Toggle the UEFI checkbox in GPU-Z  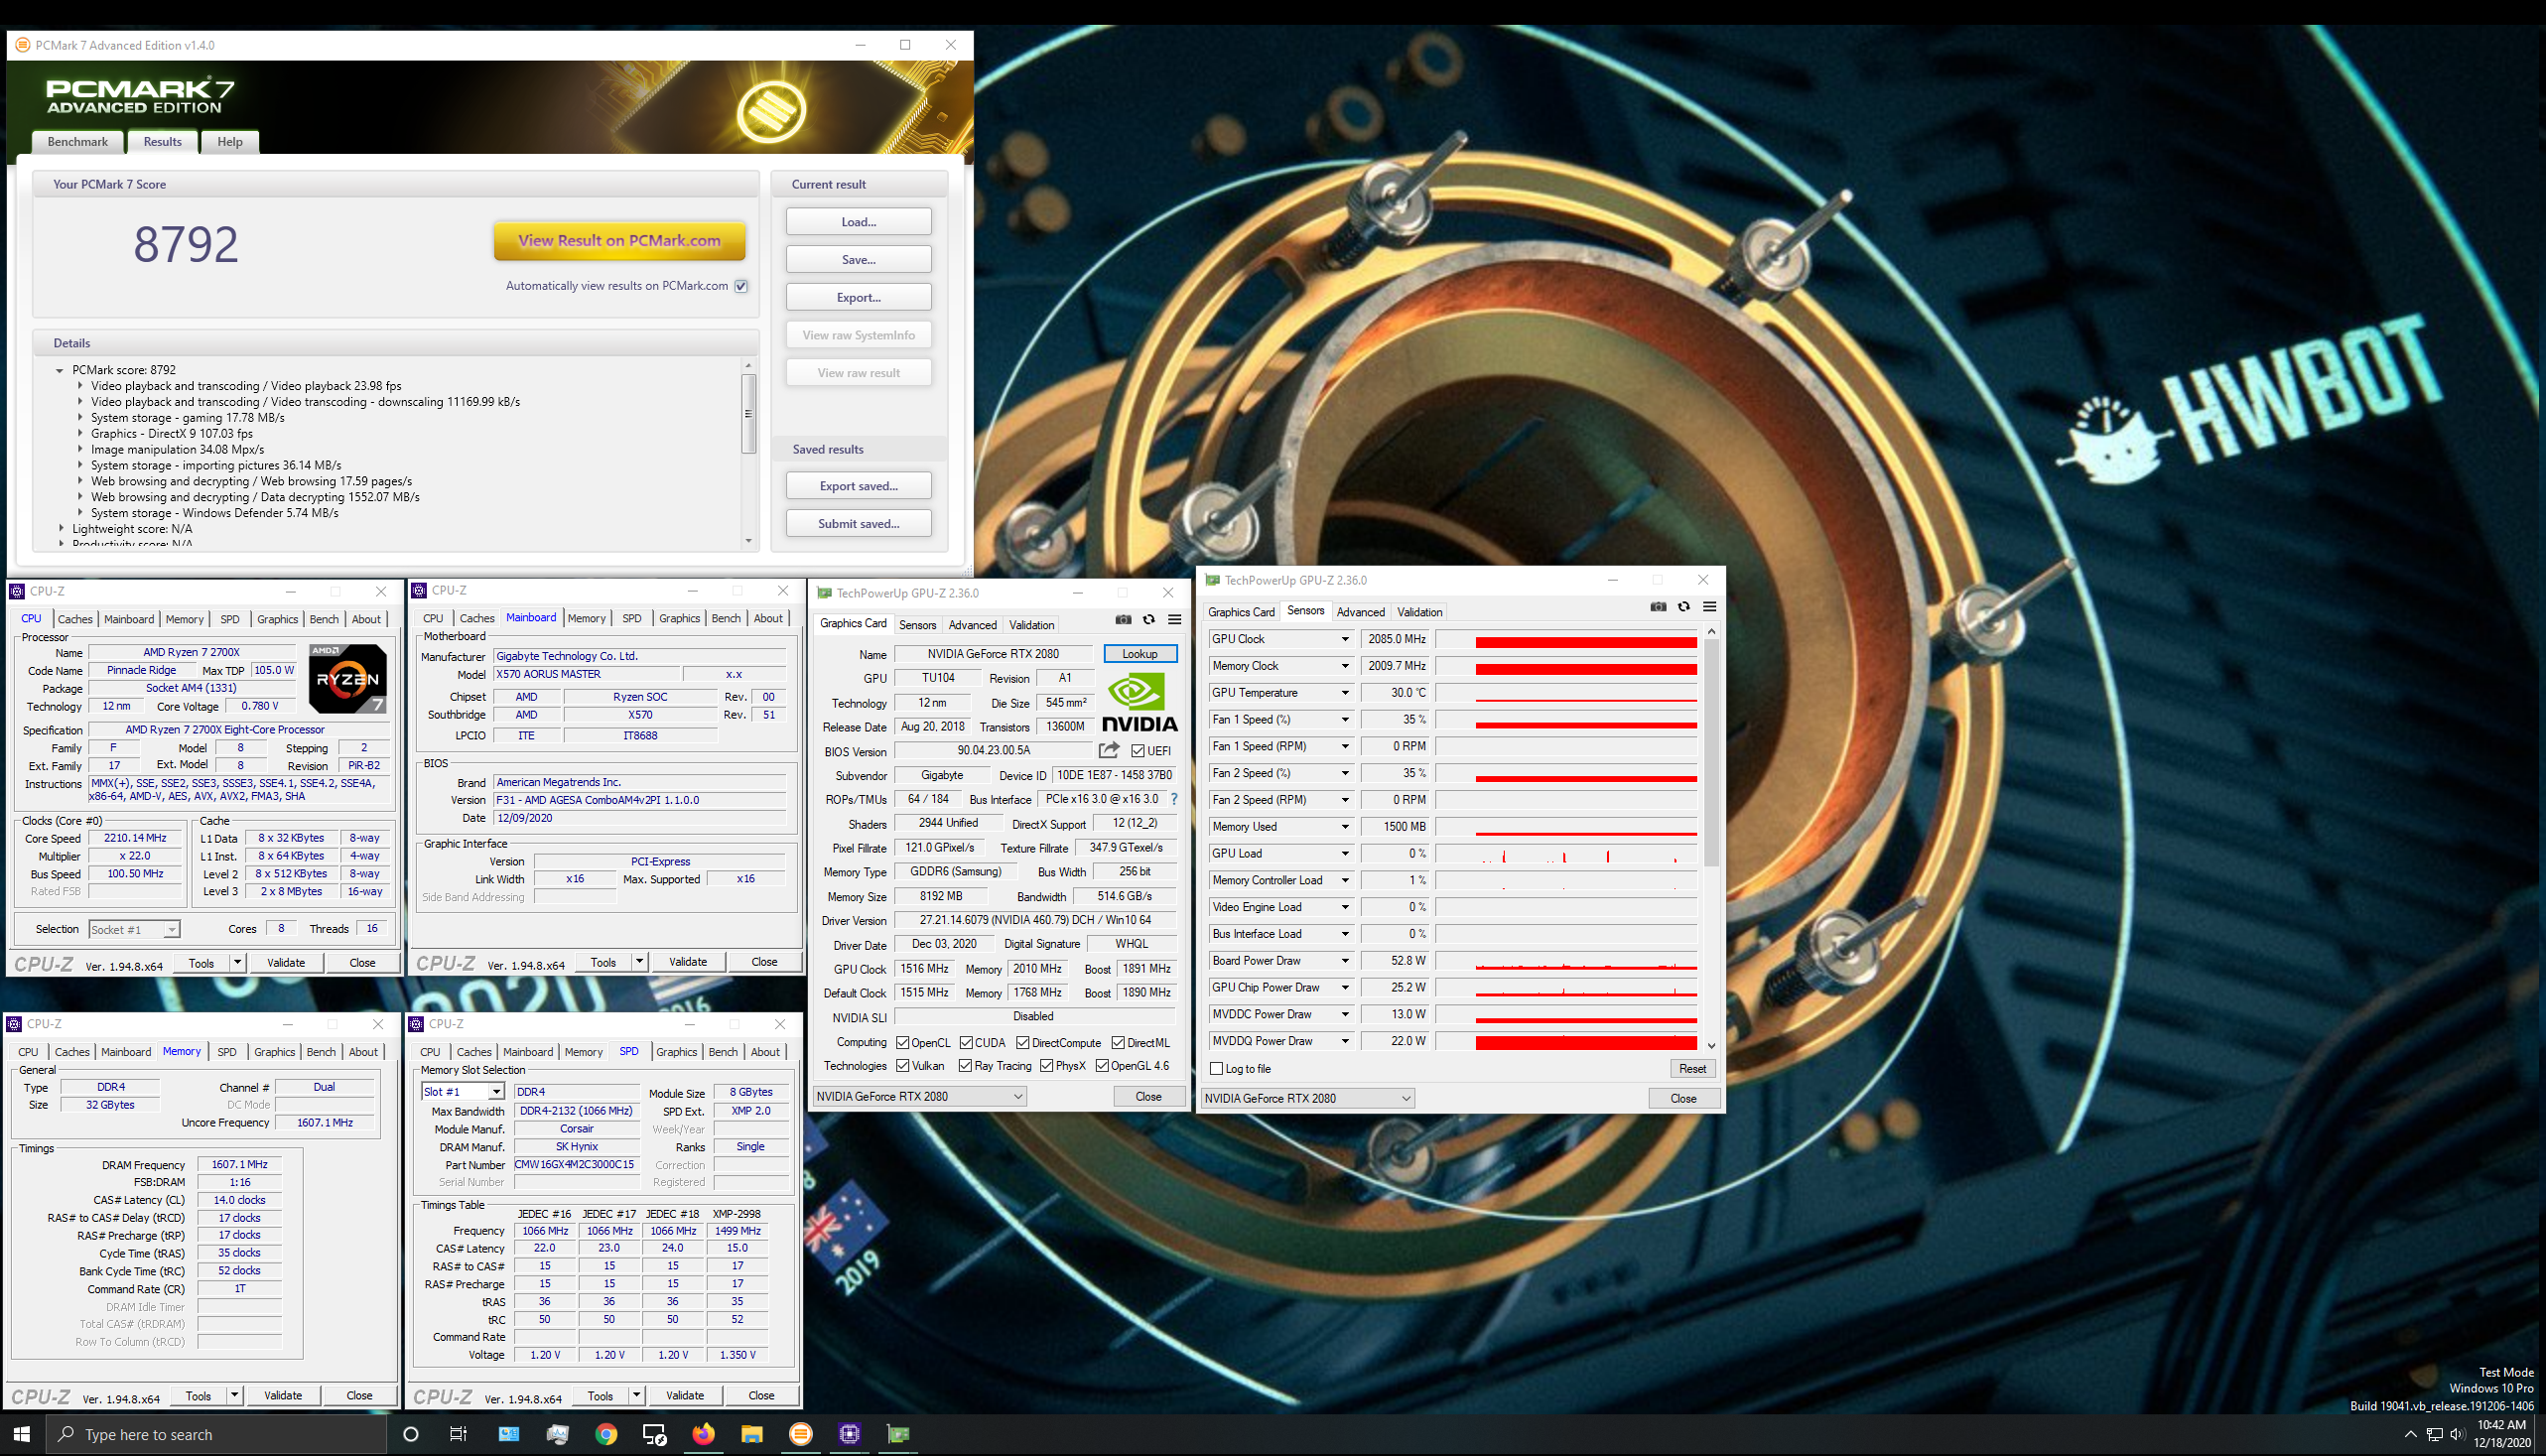1137,751
